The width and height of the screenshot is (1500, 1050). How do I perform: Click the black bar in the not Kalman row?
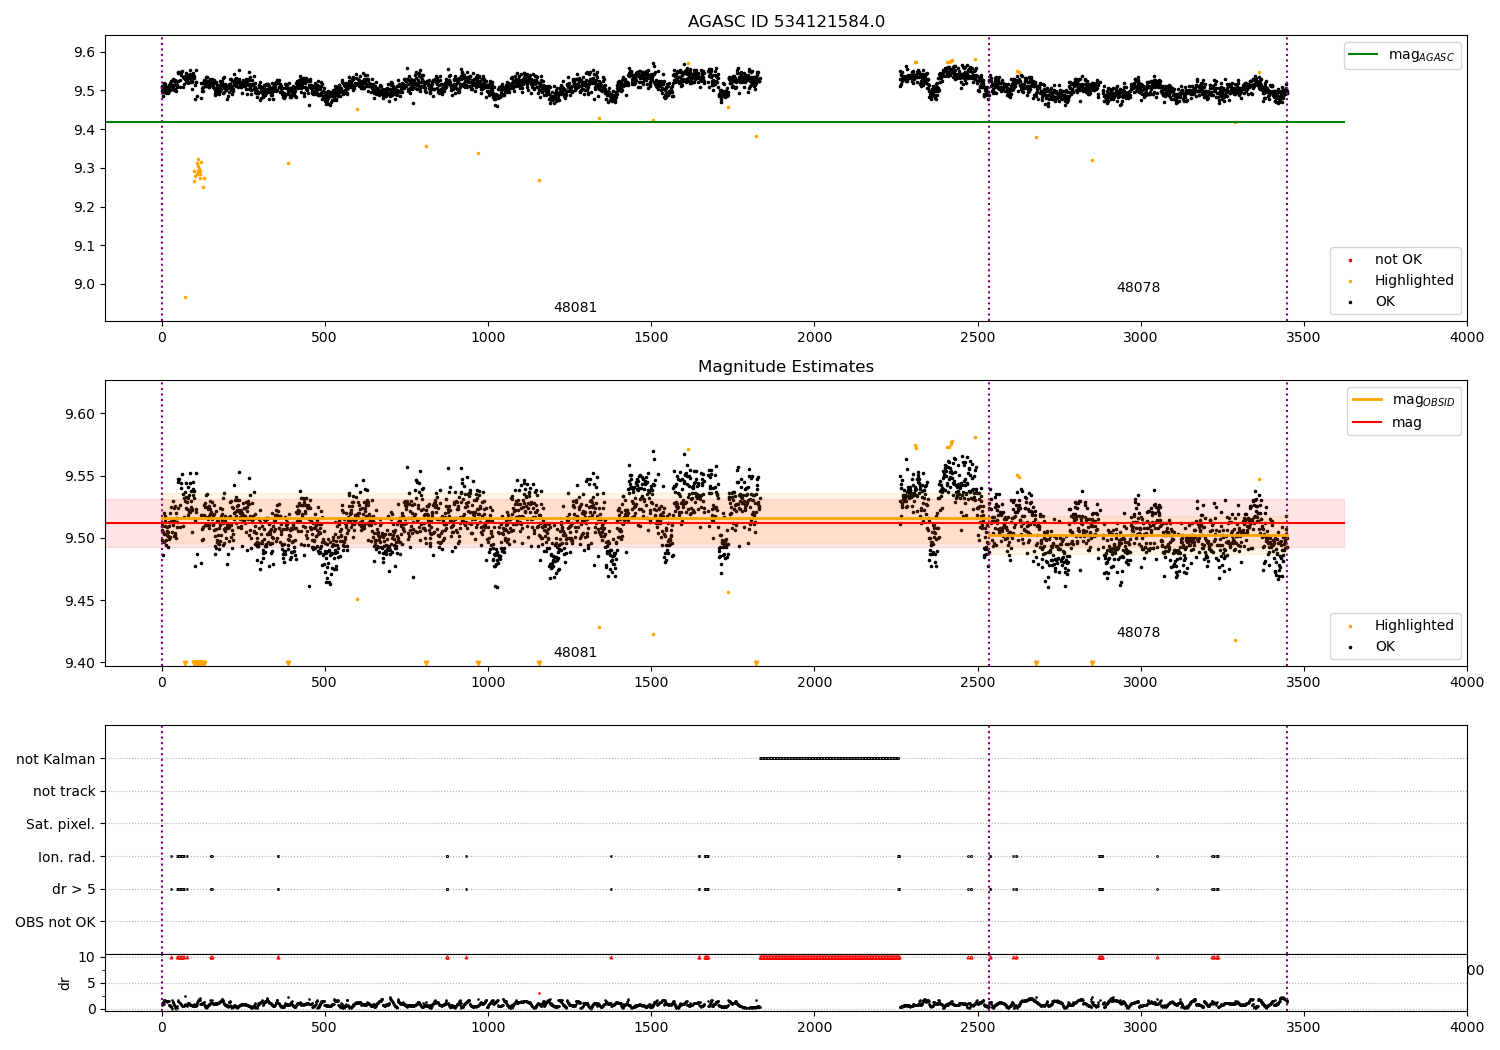829,758
